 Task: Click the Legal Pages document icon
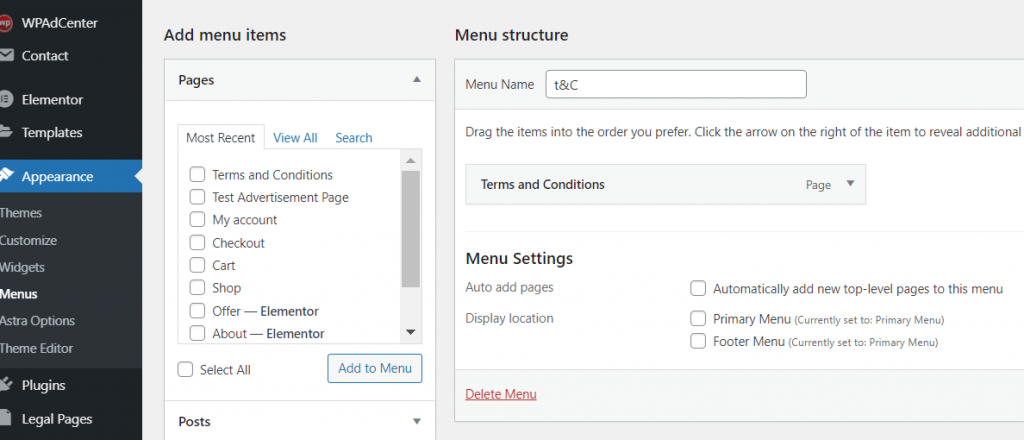[6, 418]
